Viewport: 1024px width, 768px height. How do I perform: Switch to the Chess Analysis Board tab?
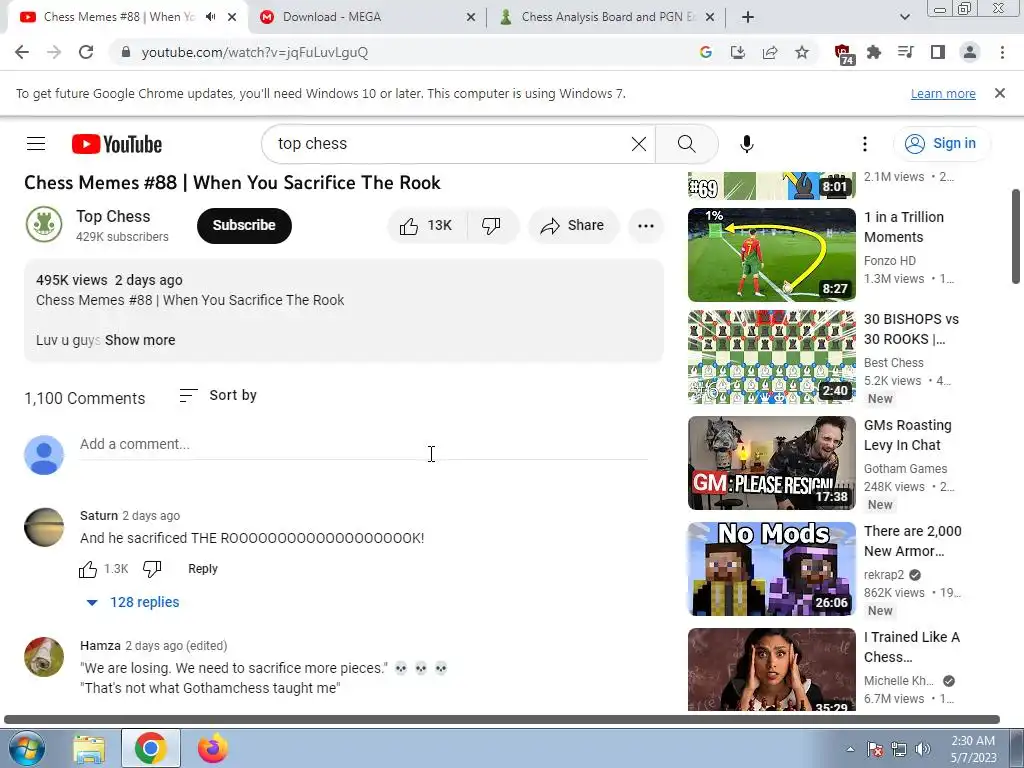click(607, 17)
